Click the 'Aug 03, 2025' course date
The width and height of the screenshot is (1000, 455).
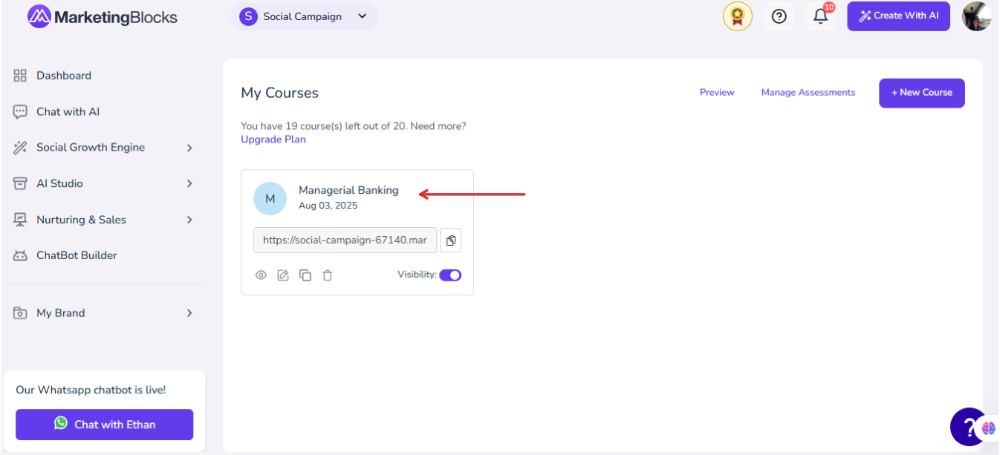click(x=328, y=206)
